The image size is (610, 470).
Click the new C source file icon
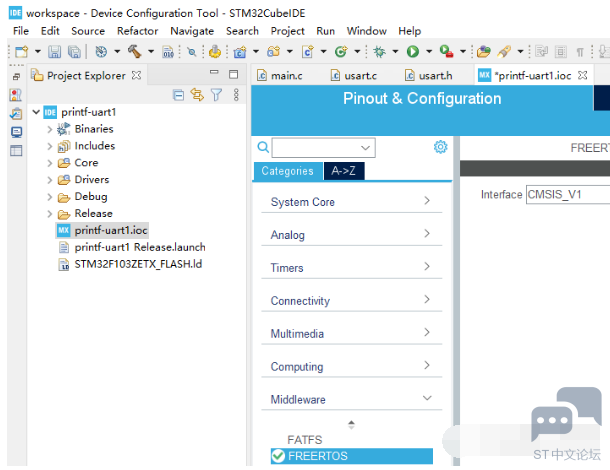[x=308, y=51]
